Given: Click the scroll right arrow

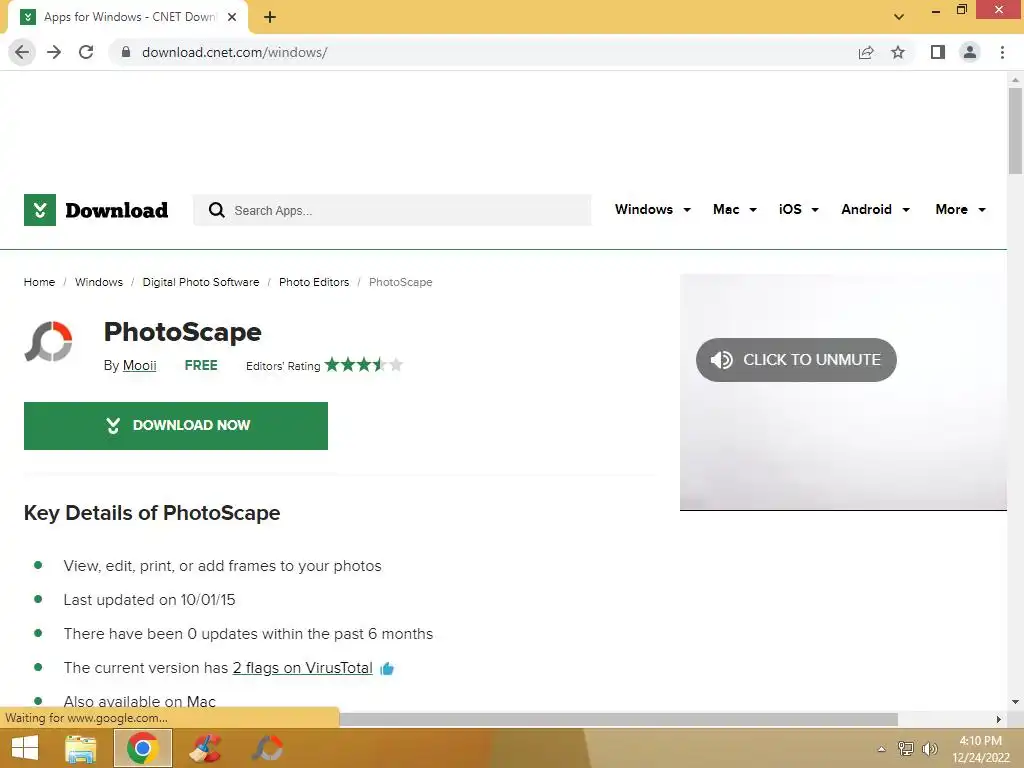Looking at the screenshot, I should click(999, 720).
